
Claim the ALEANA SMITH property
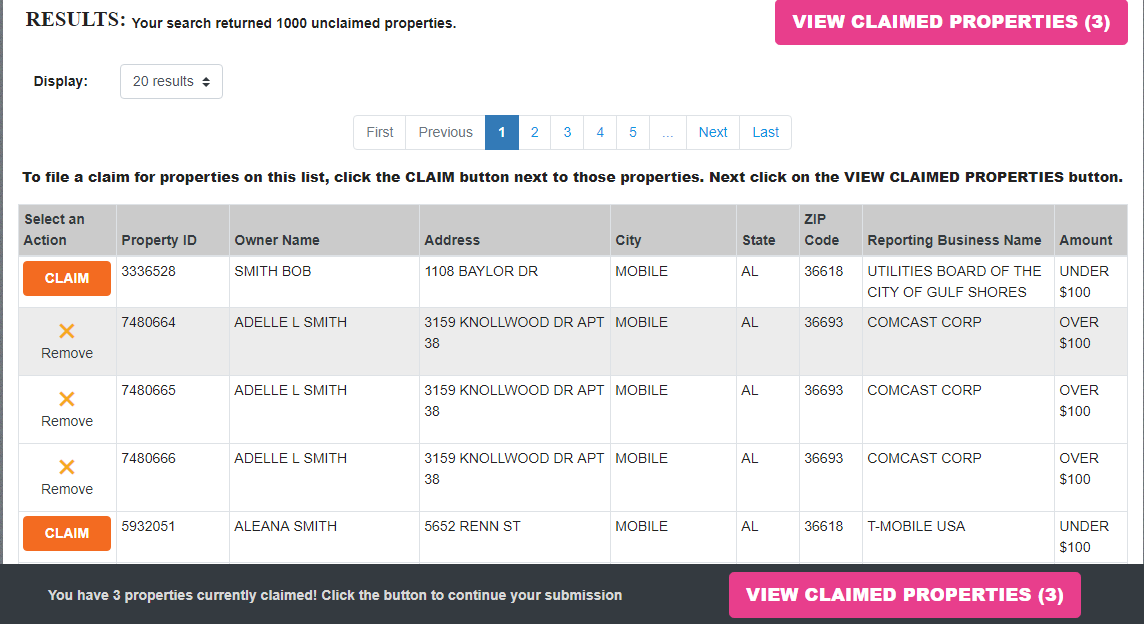[x=67, y=534]
